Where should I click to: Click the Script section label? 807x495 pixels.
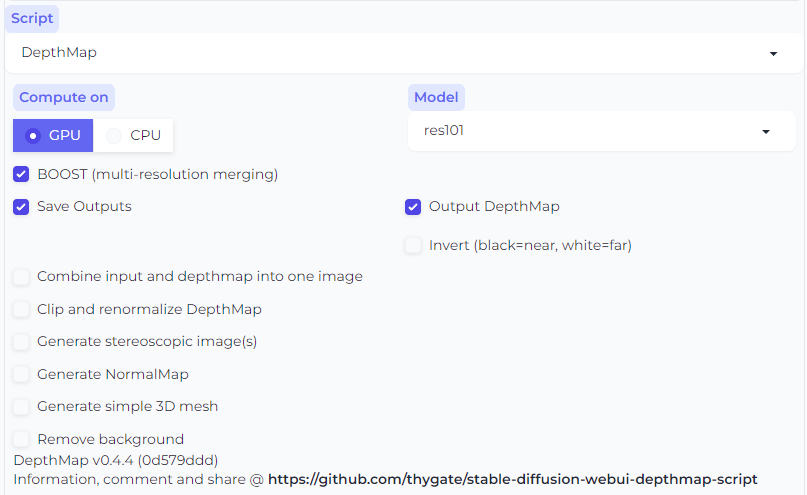point(32,19)
